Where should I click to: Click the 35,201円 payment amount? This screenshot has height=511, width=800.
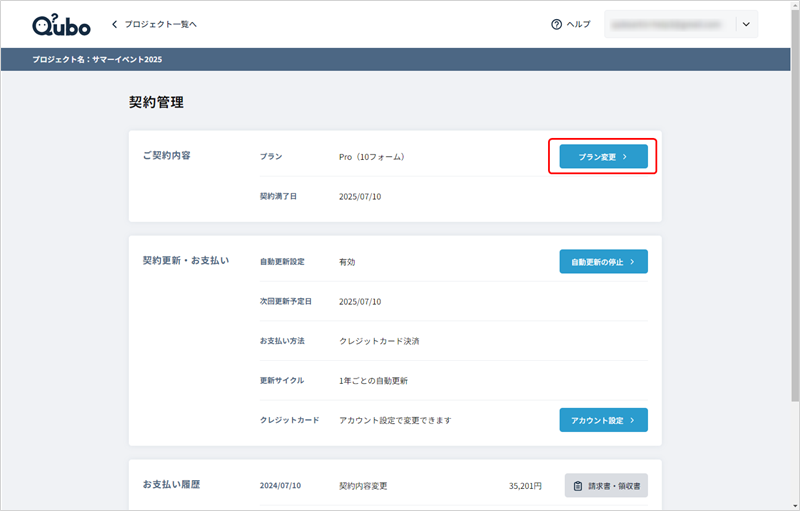(x=524, y=486)
